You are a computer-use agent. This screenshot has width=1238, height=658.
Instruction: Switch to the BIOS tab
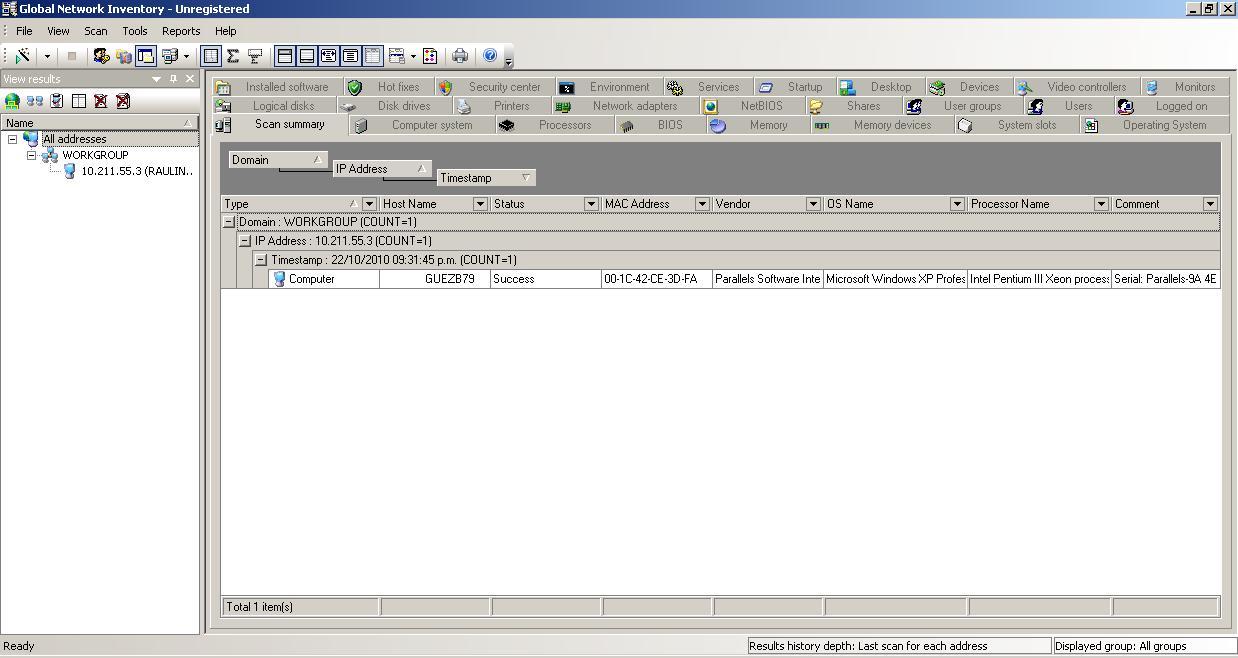click(668, 124)
